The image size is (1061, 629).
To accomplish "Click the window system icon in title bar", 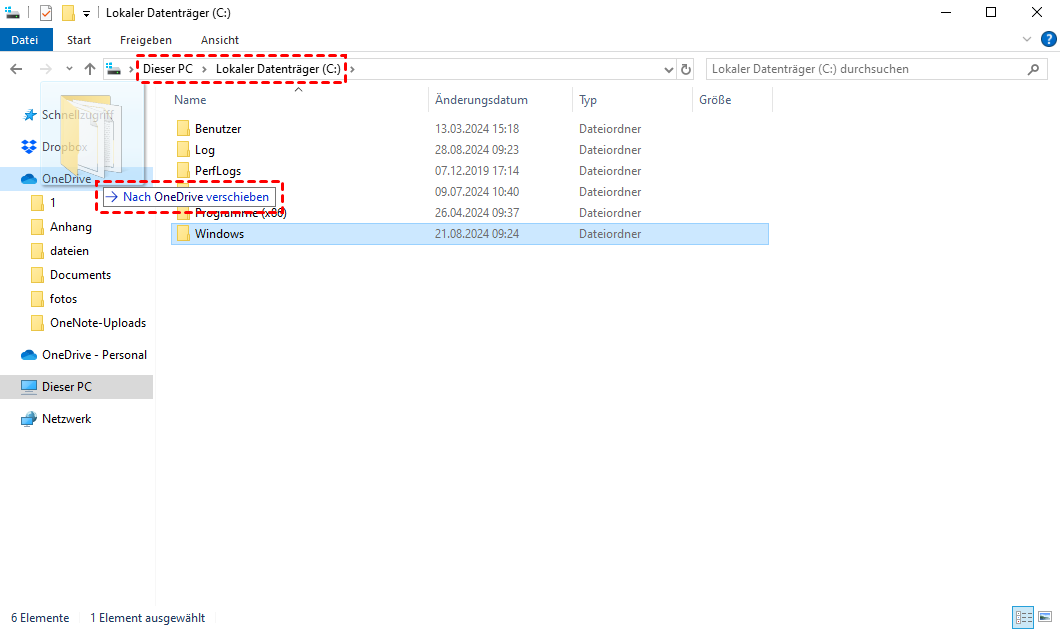I will point(12,13).
